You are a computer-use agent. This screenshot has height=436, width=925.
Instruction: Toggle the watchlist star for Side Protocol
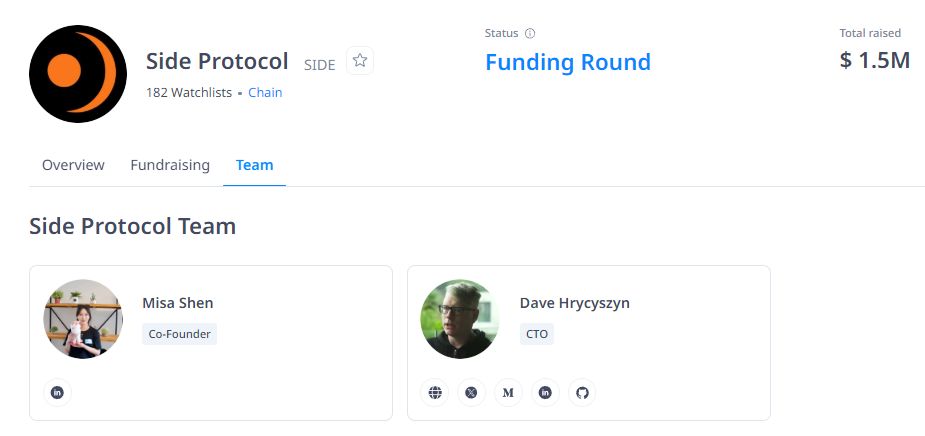click(x=360, y=61)
